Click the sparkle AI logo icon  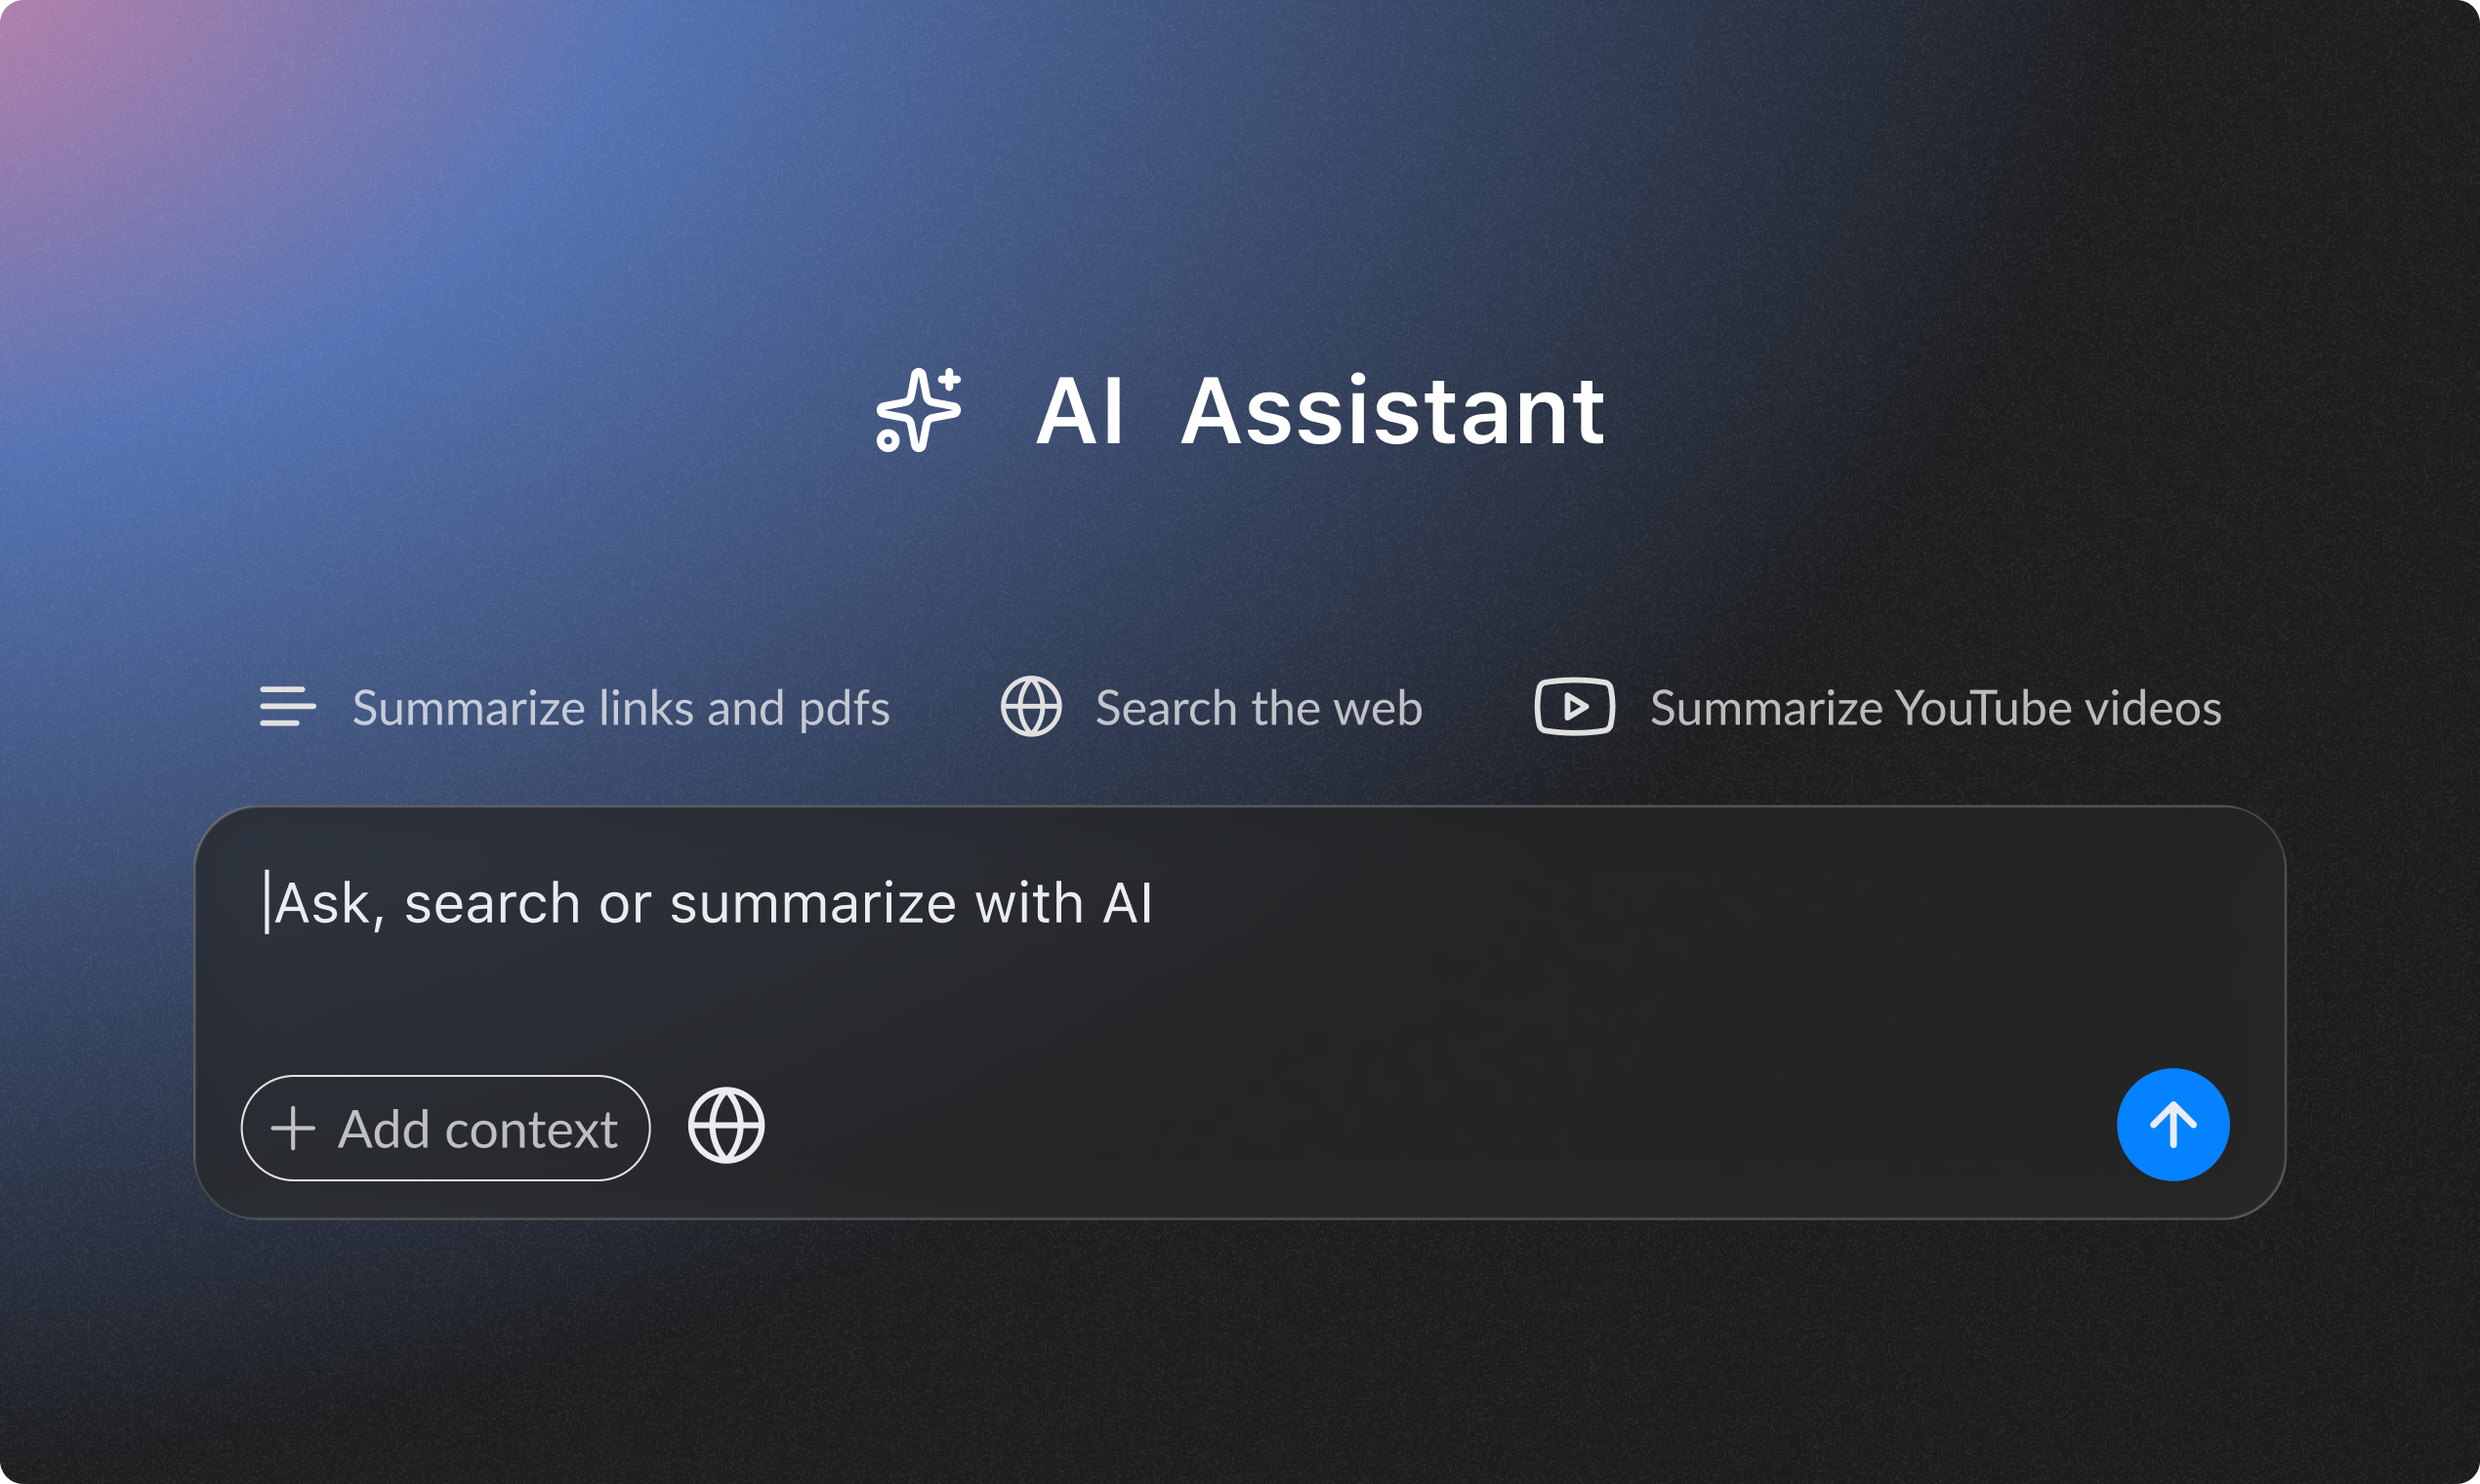[918, 410]
